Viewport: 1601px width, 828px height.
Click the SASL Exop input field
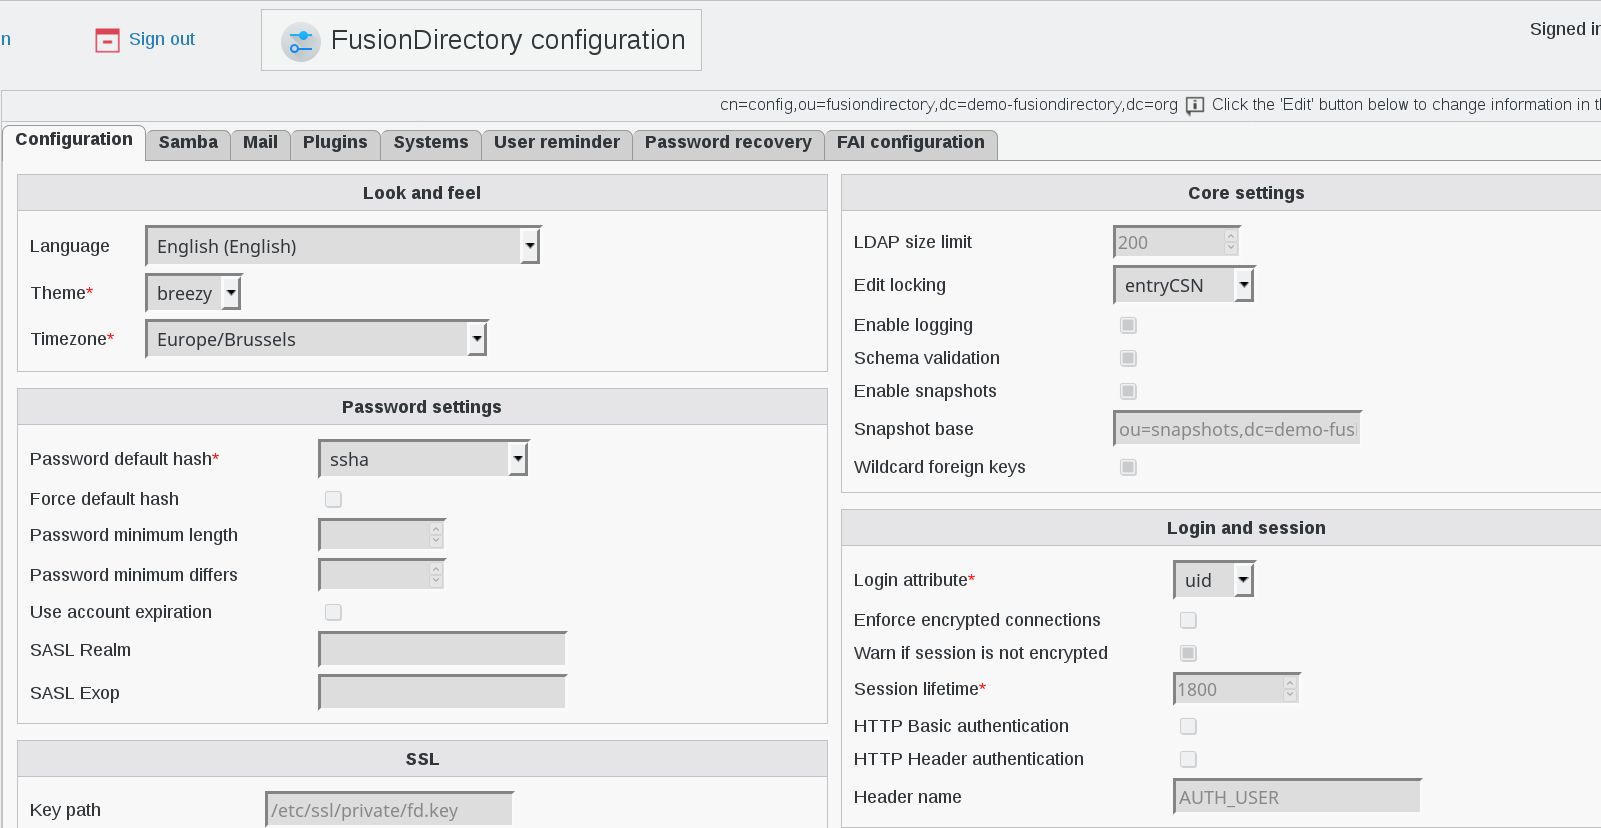pos(443,693)
